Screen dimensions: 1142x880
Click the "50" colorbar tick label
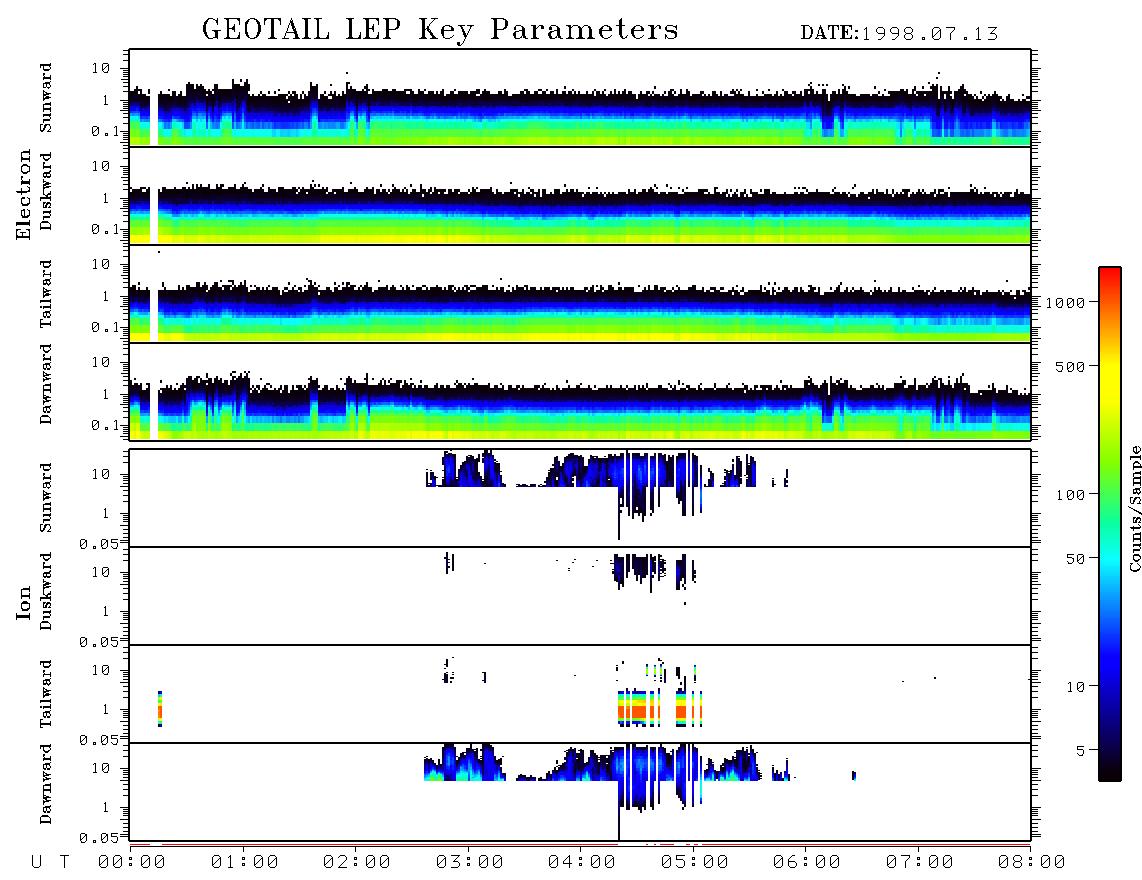[x=1075, y=559]
